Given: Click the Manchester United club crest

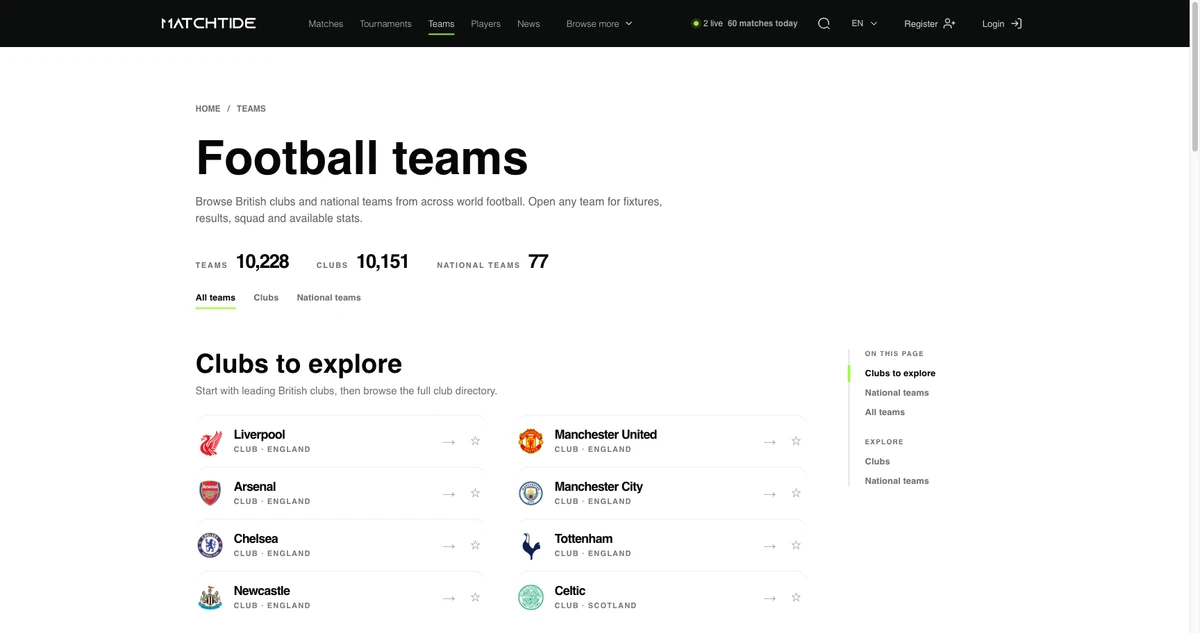Looking at the screenshot, I should tap(531, 441).
